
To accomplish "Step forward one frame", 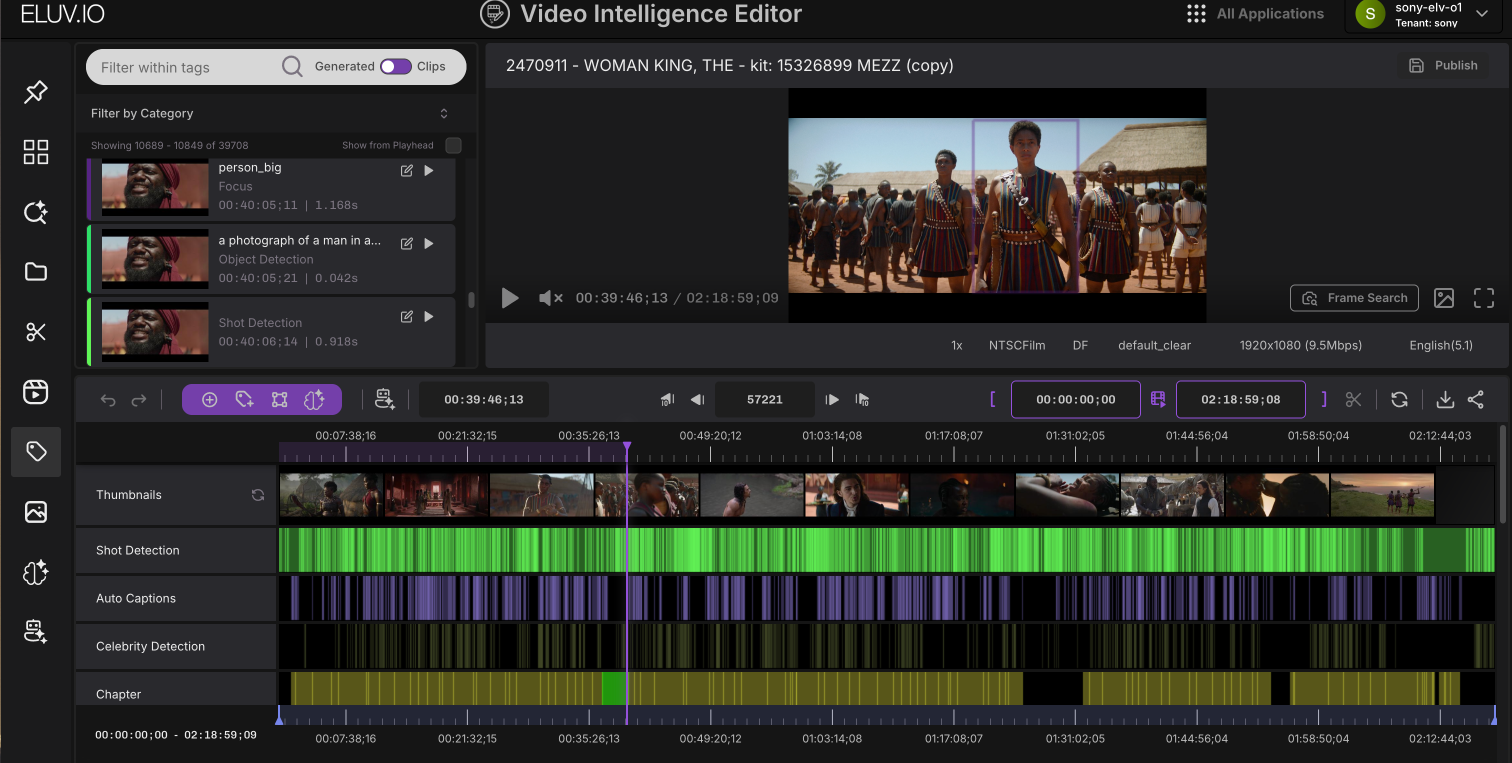I will point(832,400).
